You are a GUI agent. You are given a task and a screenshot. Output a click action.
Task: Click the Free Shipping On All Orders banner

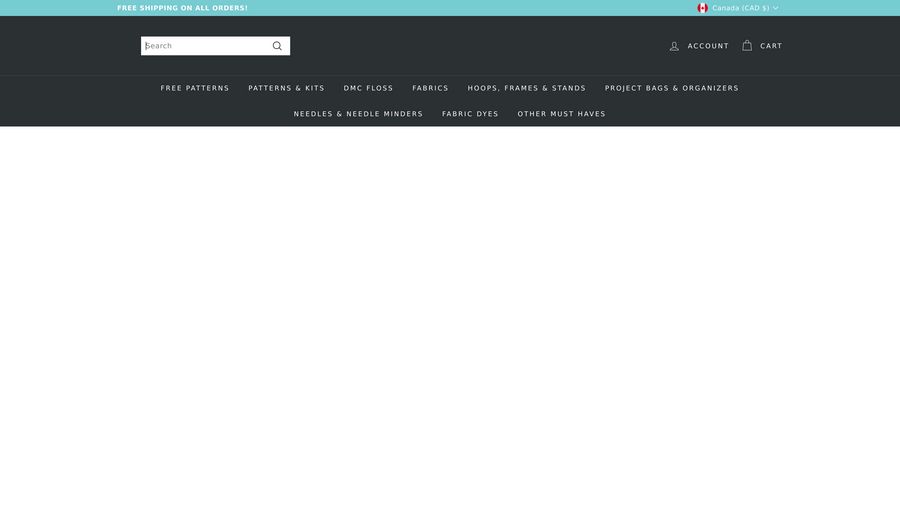coord(182,8)
